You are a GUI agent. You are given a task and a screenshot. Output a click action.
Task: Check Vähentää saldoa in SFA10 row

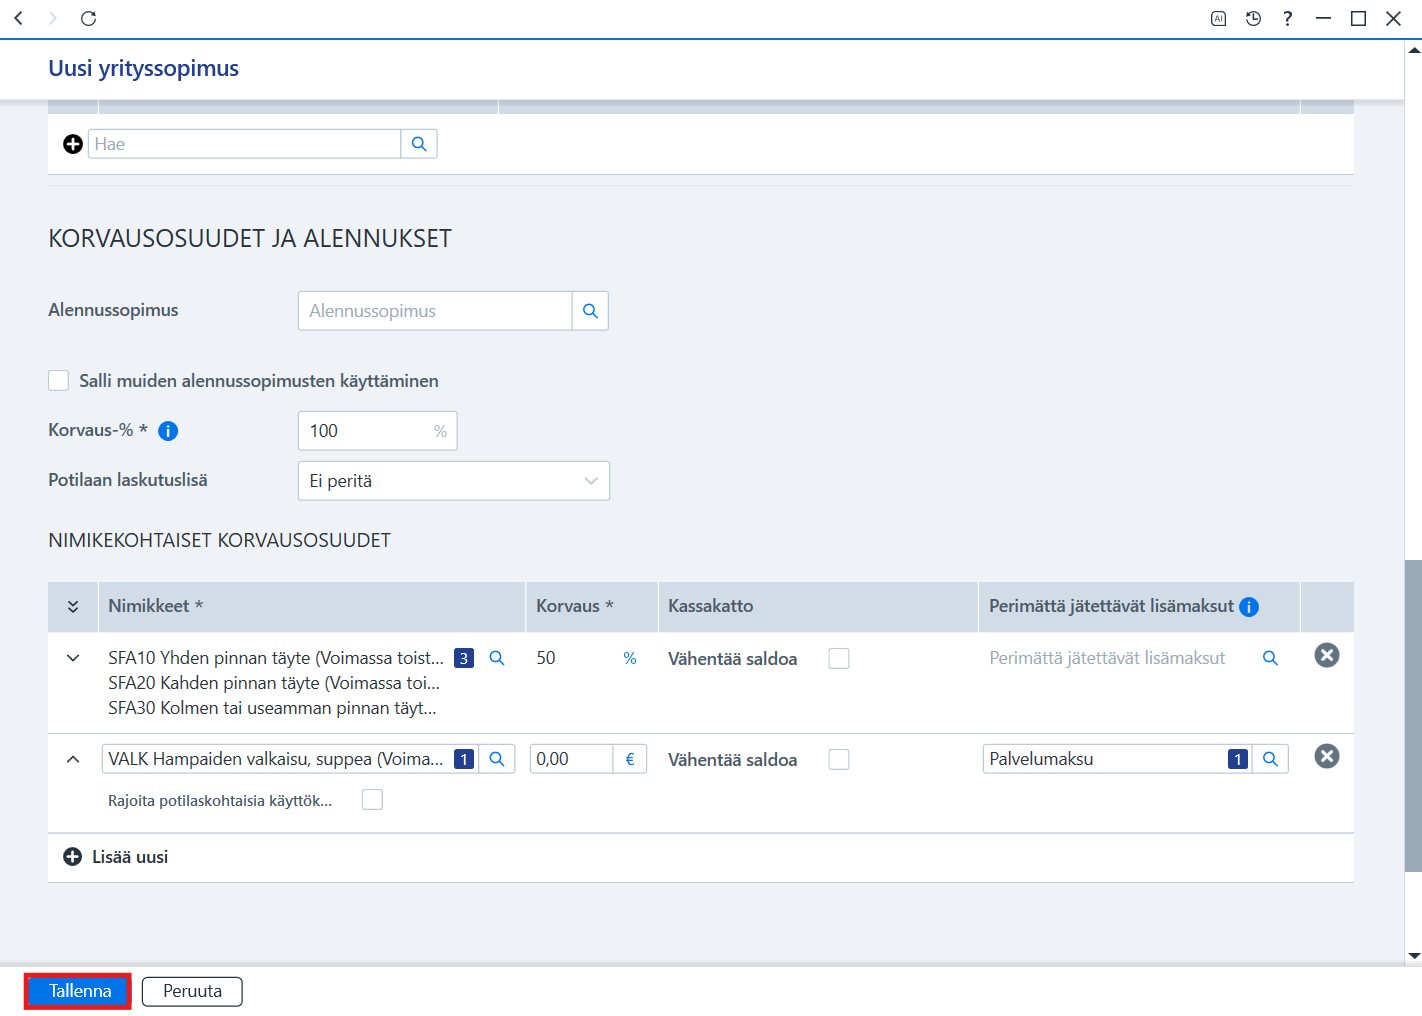point(839,658)
